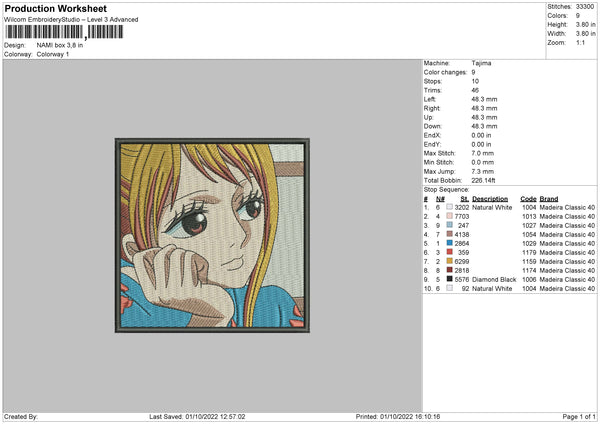
Task: Select thread code 1013
Action: click(529, 217)
